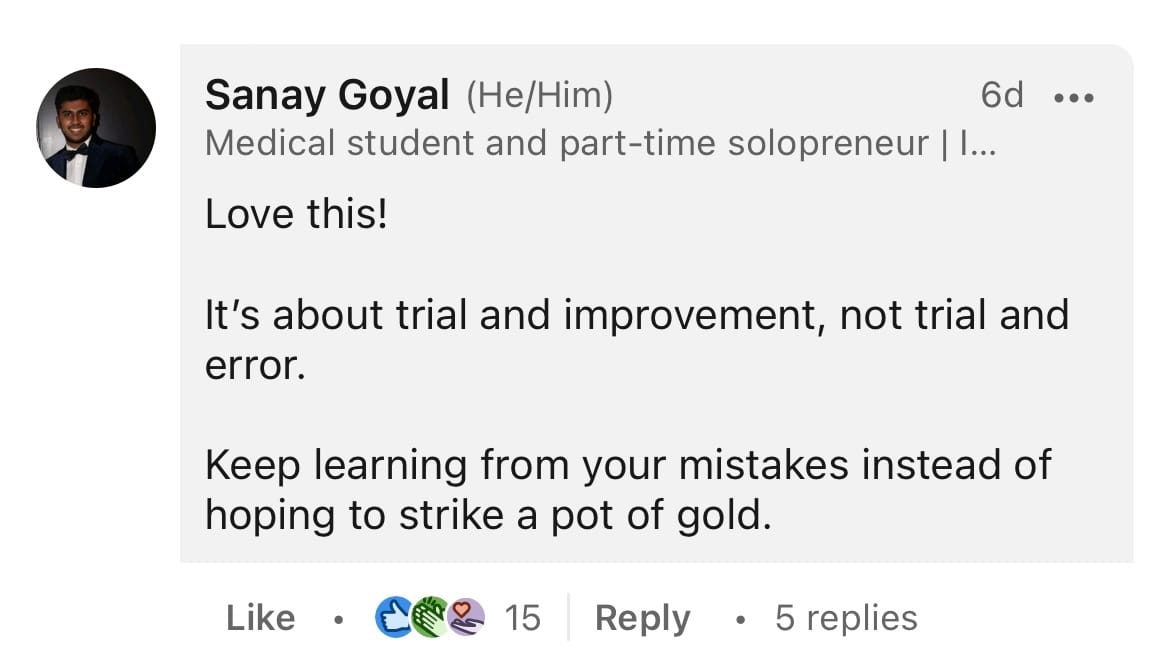The image size is (1170, 667).
Task: Click the "hoping to strike a pot of gold" line
Action: coord(488,516)
